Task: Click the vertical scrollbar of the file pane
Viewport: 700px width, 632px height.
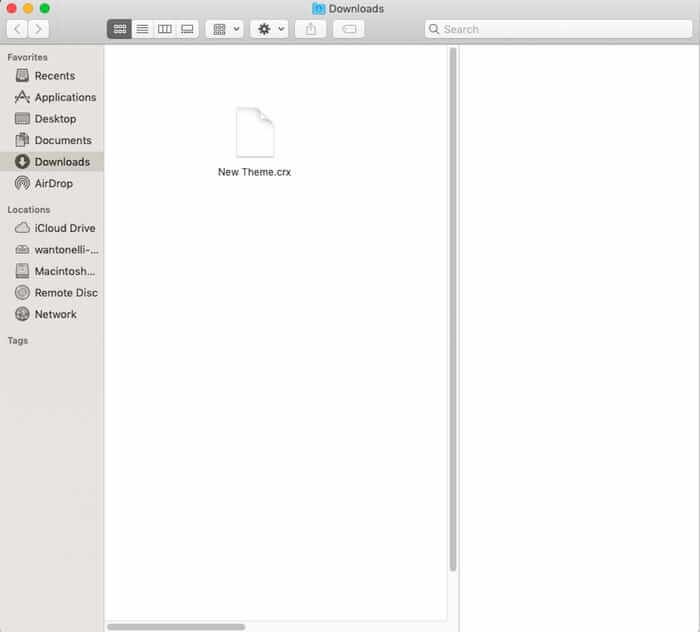Action: pyautogui.click(x=453, y=309)
